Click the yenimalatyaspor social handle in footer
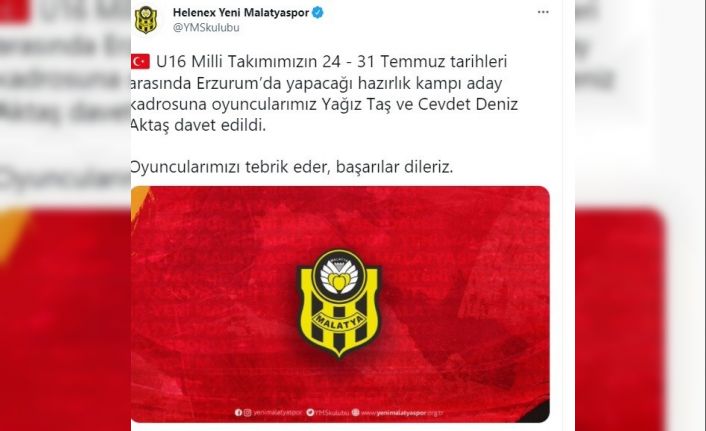Viewport: 706px width, 431px height. [x=278, y=413]
